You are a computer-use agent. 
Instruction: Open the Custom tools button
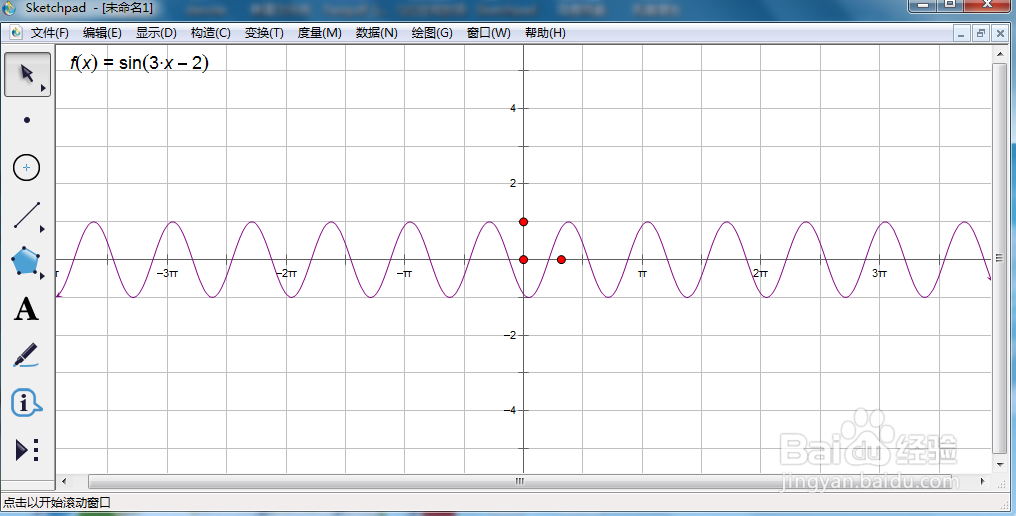(x=27, y=450)
